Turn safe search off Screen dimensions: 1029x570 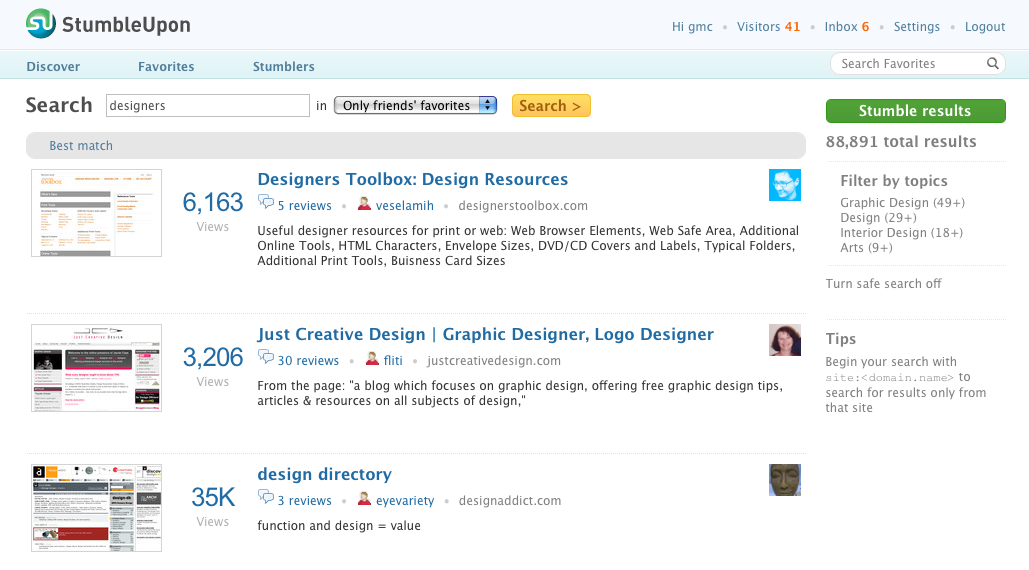[x=883, y=284]
